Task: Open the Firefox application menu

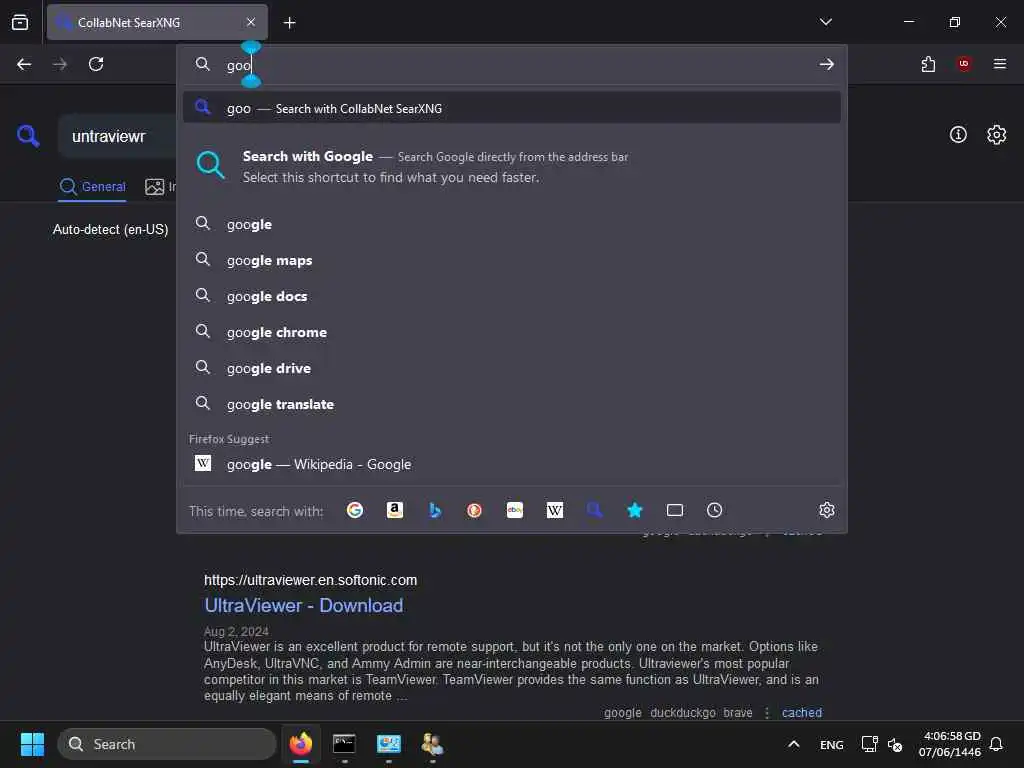Action: pyautogui.click(x=1000, y=63)
